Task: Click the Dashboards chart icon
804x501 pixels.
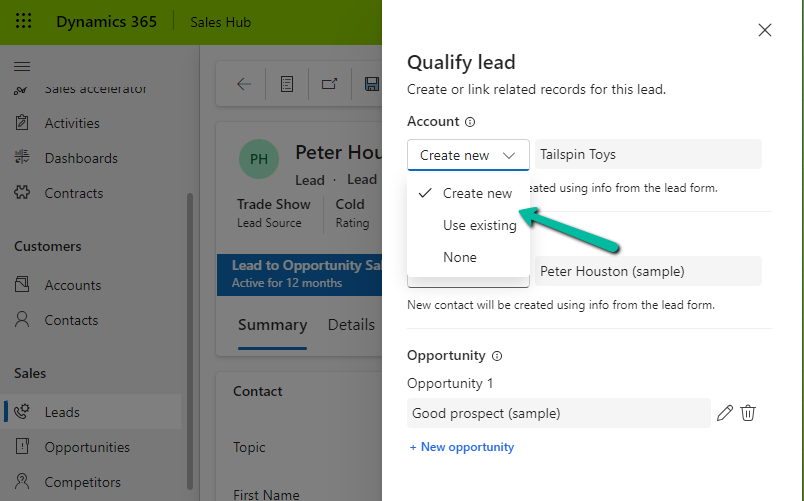Action: point(22,157)
